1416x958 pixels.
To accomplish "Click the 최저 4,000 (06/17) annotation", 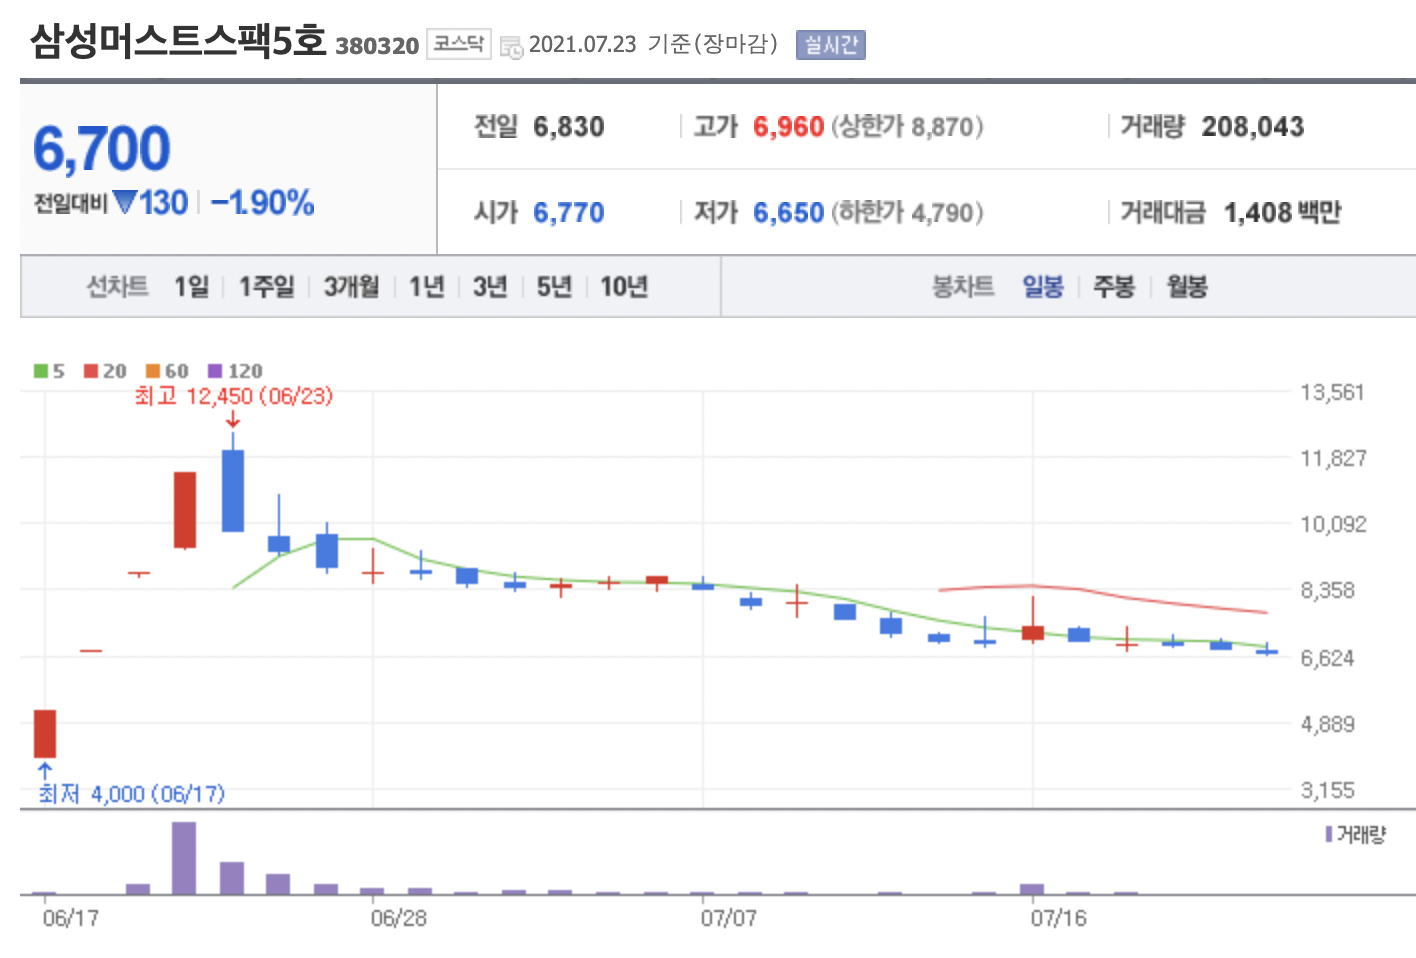I will [x=131, y=794].
